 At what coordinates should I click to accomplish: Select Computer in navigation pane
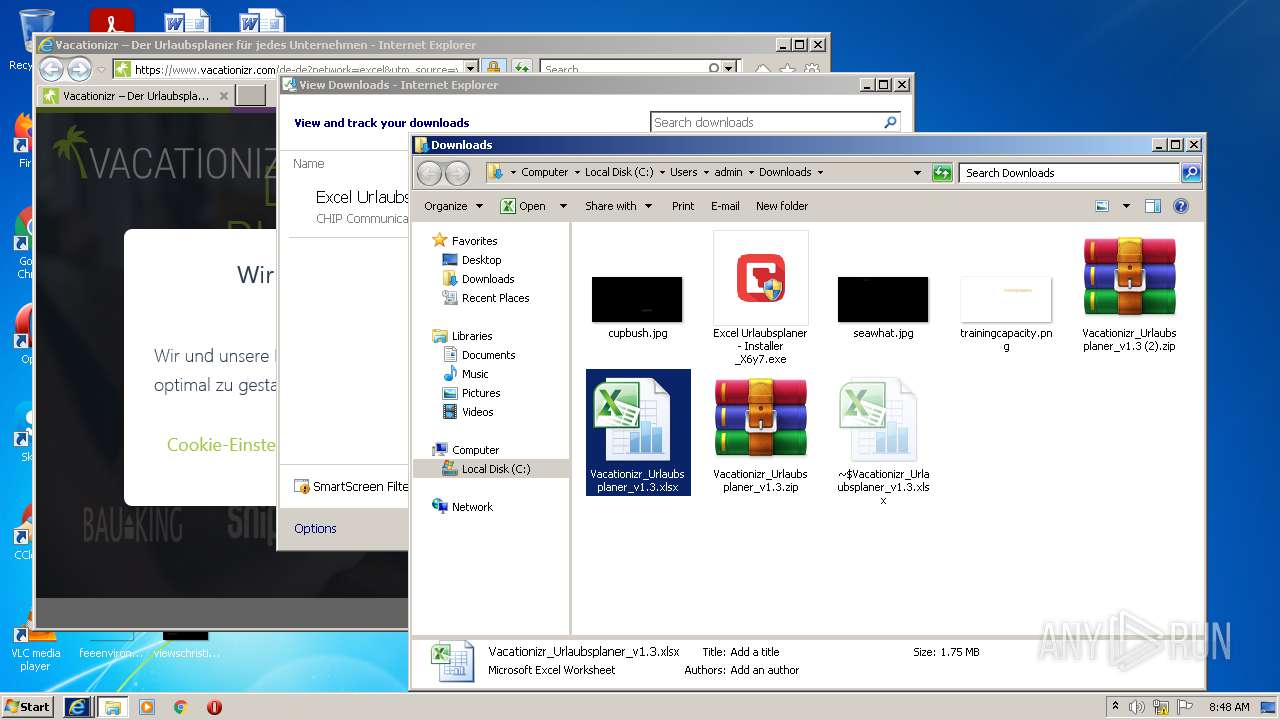pos(475,450)
